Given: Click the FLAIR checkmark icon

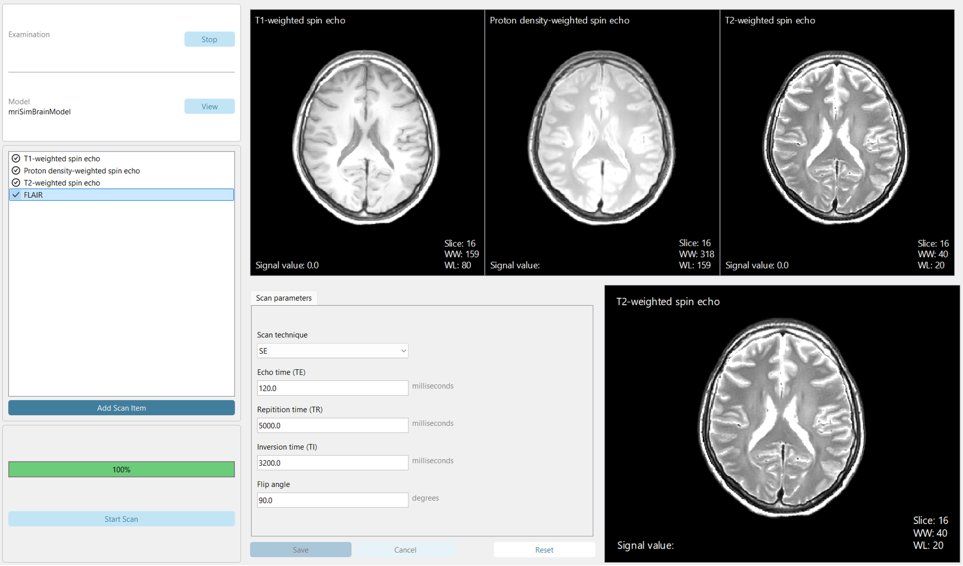Looking at the screenshot, I should [x=16, y=195].
